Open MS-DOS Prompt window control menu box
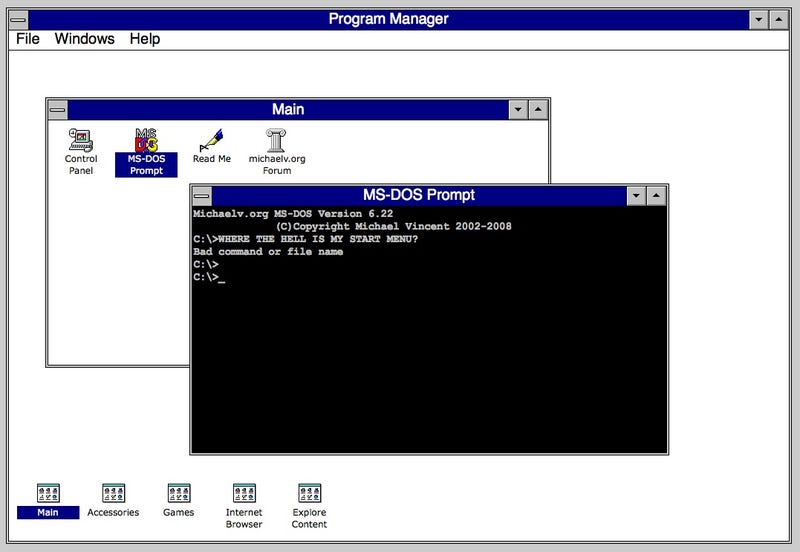This screenshot has width=800, height=552. coord(202,195)
